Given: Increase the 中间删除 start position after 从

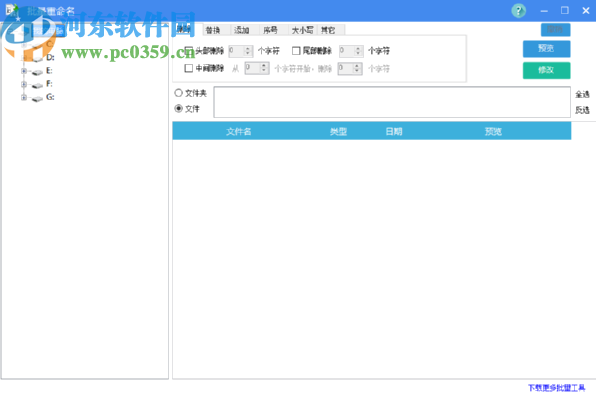Looking at the screenshot, I should click(x=264, y=66).
